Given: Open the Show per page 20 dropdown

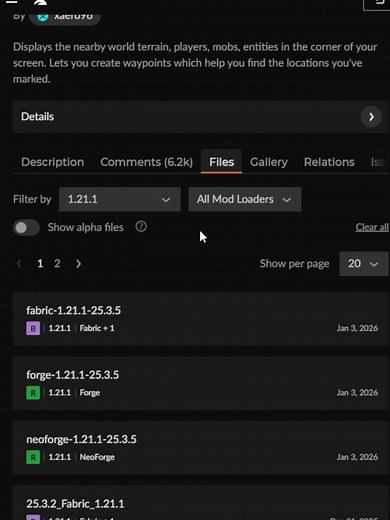Looking at the screenshot, I should [364, 264].
